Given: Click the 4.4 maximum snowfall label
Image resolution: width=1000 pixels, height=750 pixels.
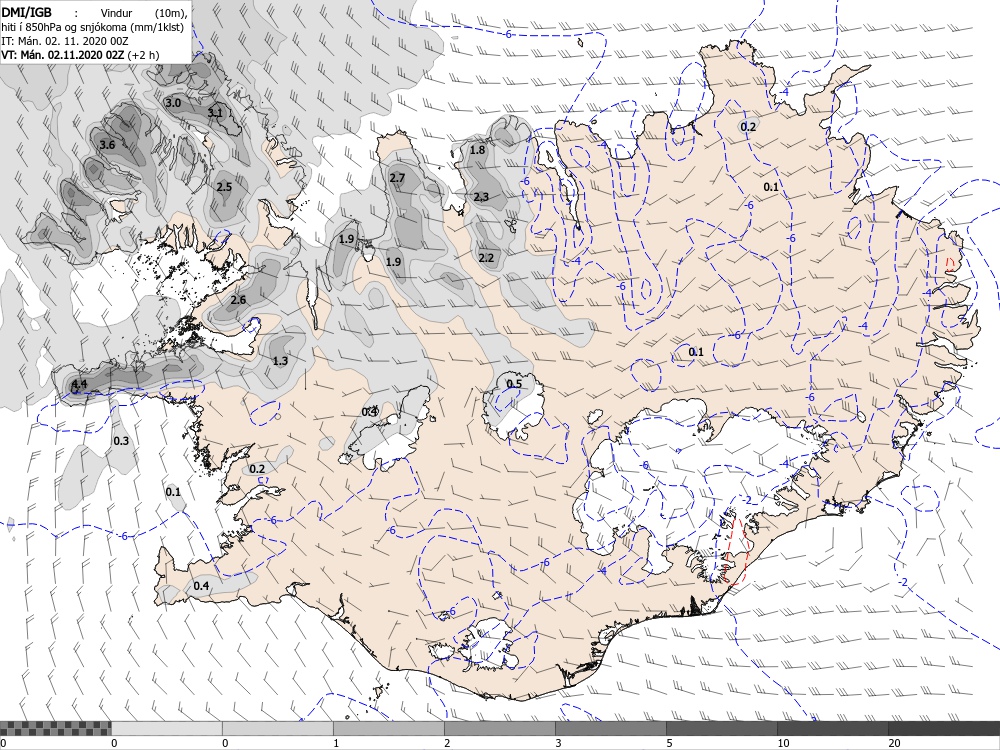Looking at the screenshot, I should tap(79, 384).
